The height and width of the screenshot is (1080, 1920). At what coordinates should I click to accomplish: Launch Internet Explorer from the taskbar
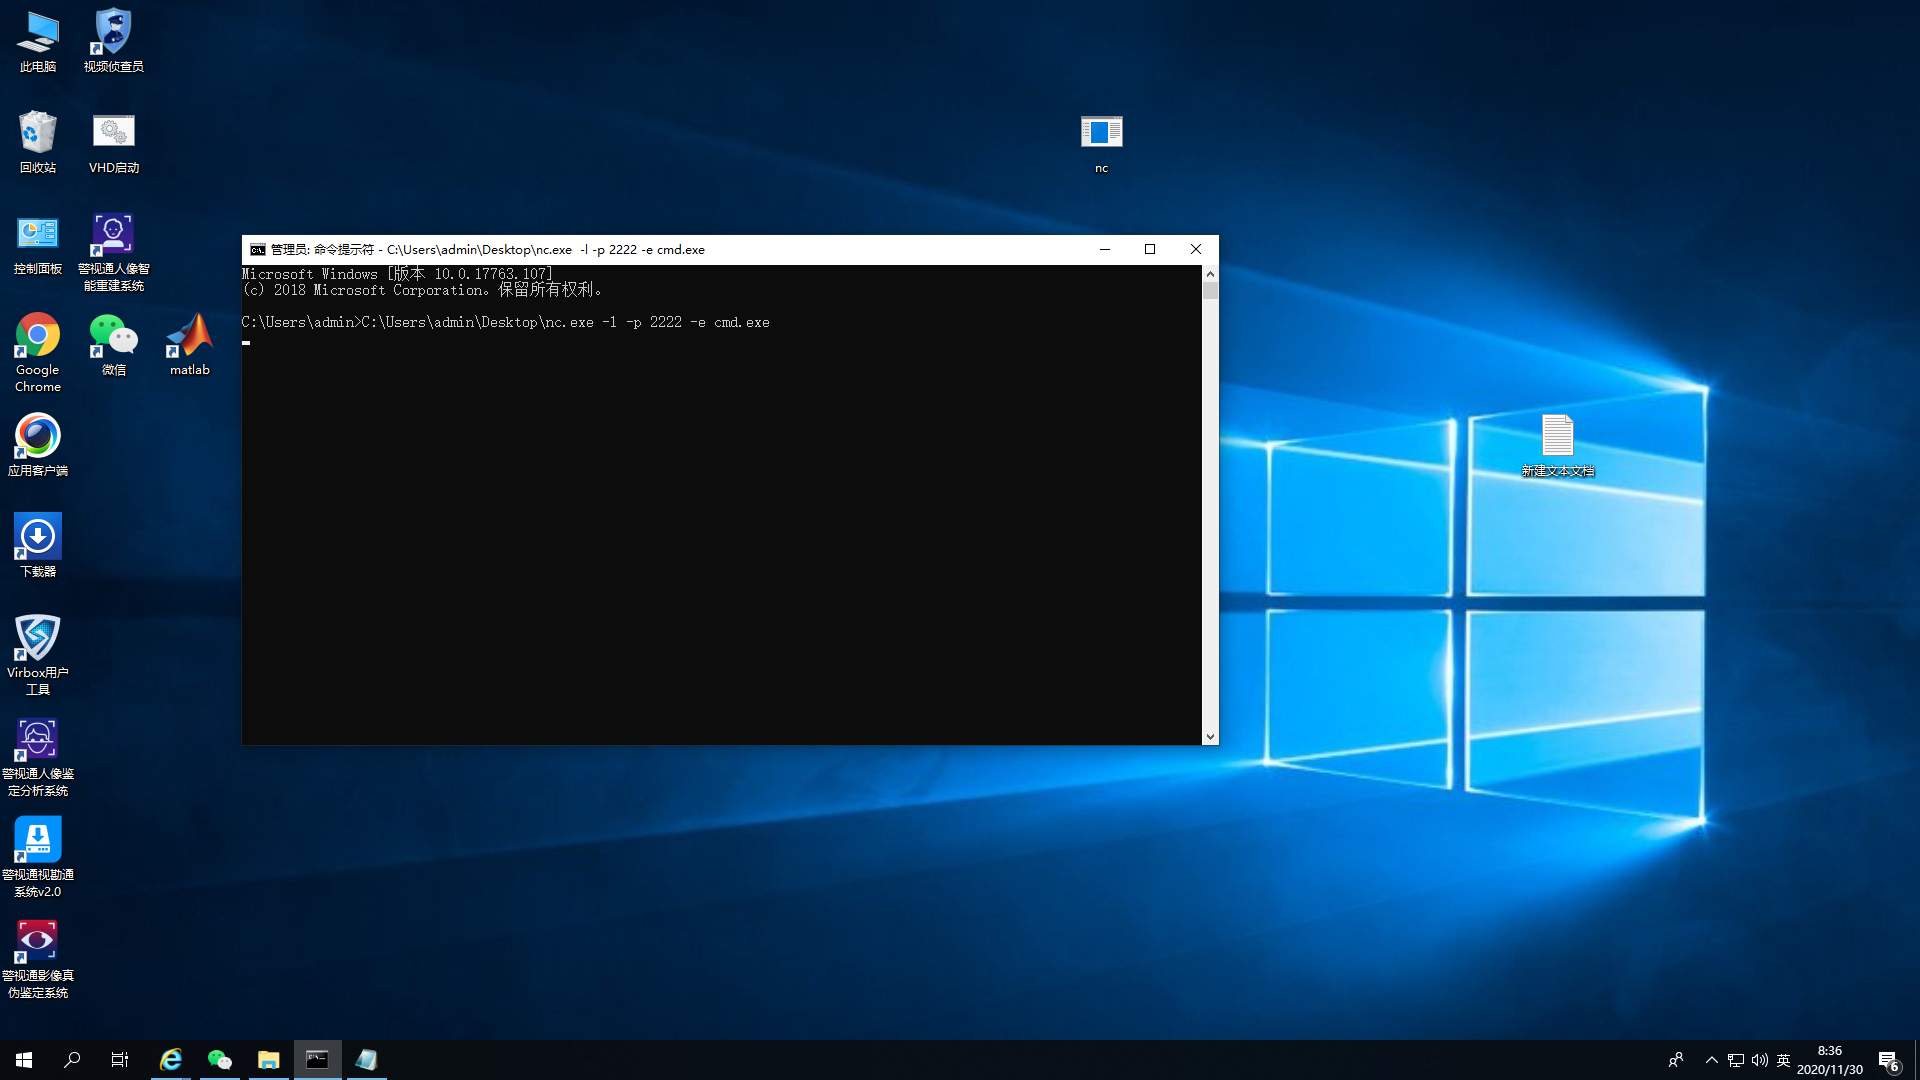(x=171, y=1060)
